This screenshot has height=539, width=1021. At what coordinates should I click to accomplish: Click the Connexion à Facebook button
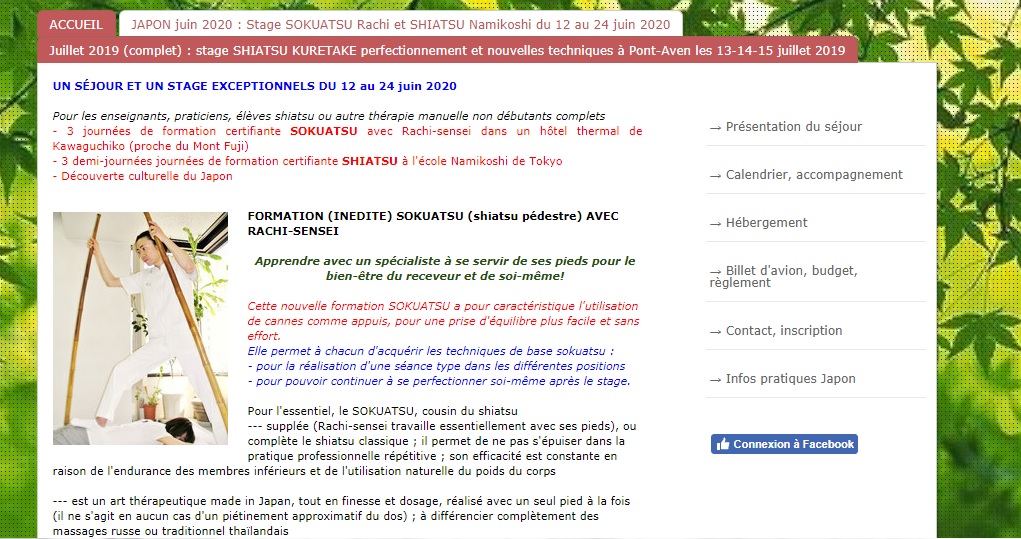pos(784,444)
